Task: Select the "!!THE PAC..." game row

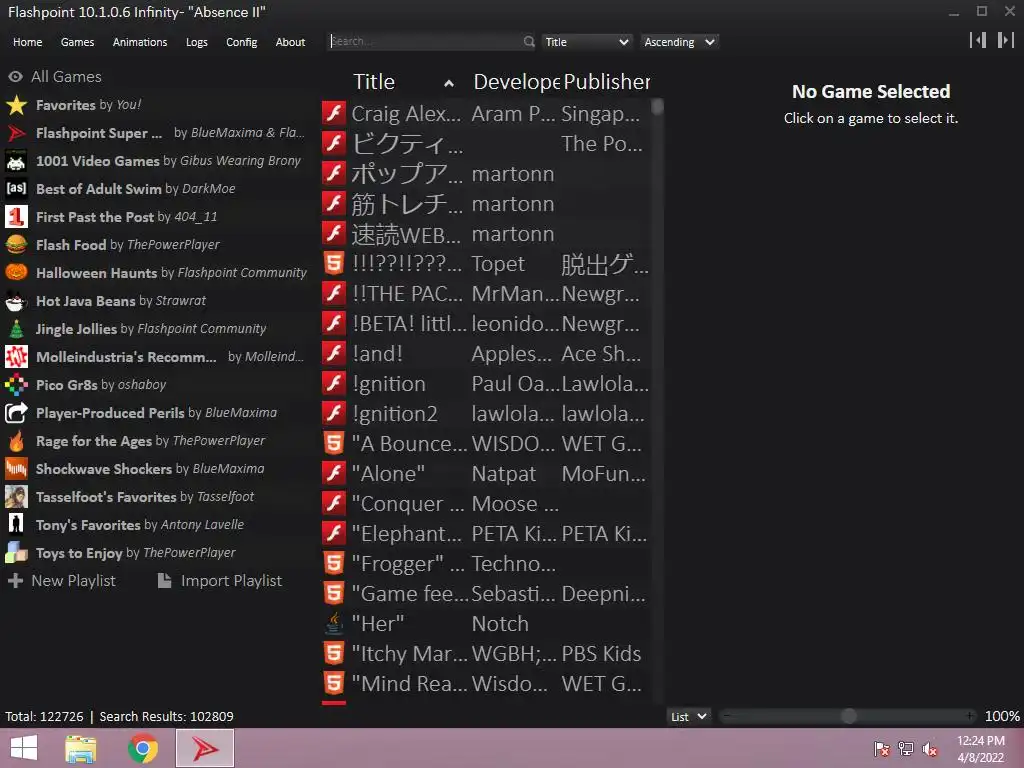Action: [486, 294]
